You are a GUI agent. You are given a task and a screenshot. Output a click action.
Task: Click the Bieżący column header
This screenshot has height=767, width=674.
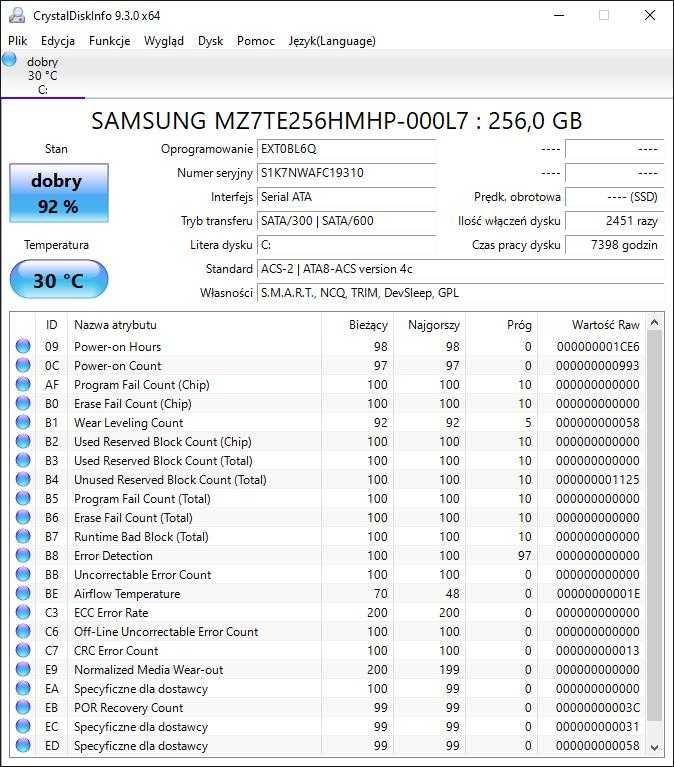point(359,325)
